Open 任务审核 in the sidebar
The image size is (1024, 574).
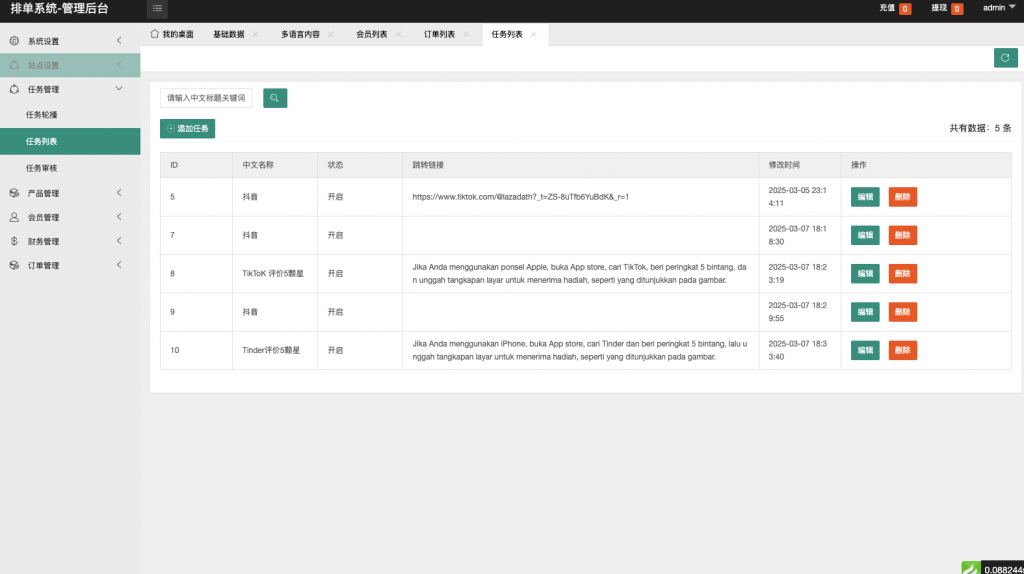pyautogui.click(x=42, y=167)
